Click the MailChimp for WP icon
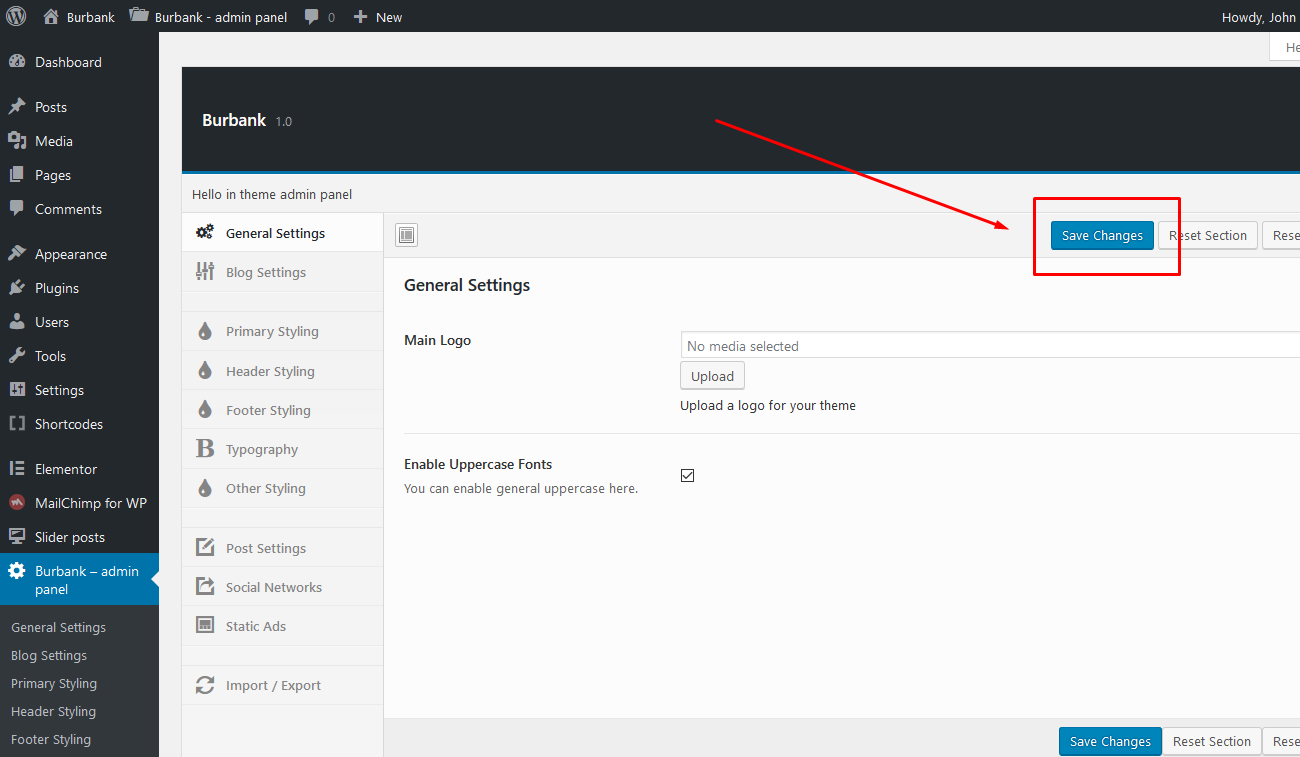 tap(17, 503)
